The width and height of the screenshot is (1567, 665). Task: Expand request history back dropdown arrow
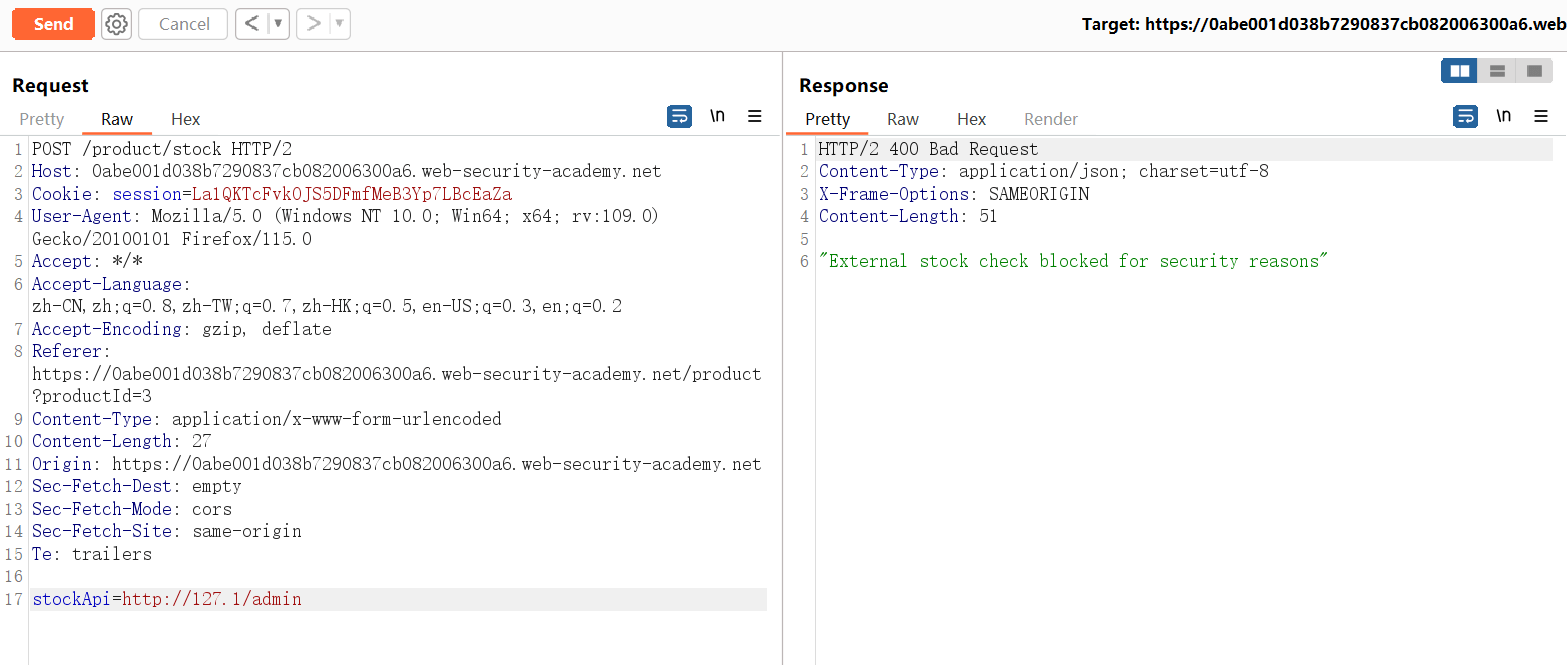click(278, 24)
